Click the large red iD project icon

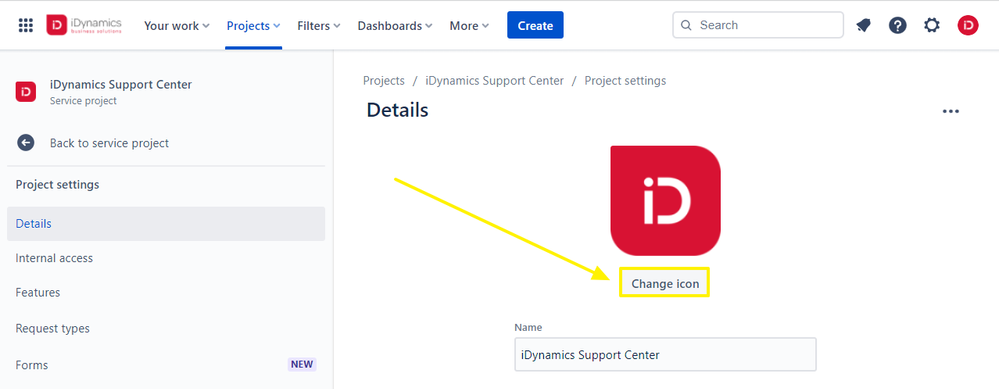[665, 201]
